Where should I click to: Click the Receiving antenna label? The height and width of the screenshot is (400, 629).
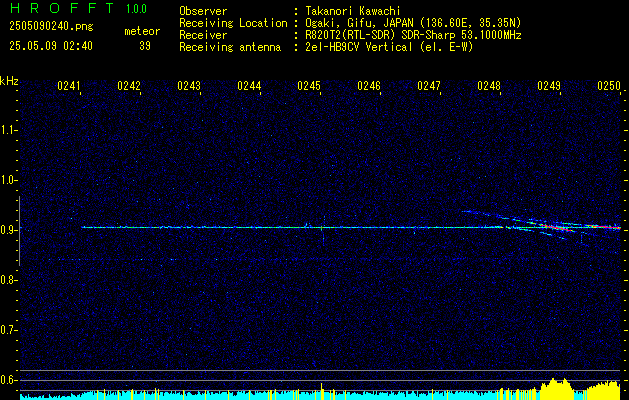[230, 47]
